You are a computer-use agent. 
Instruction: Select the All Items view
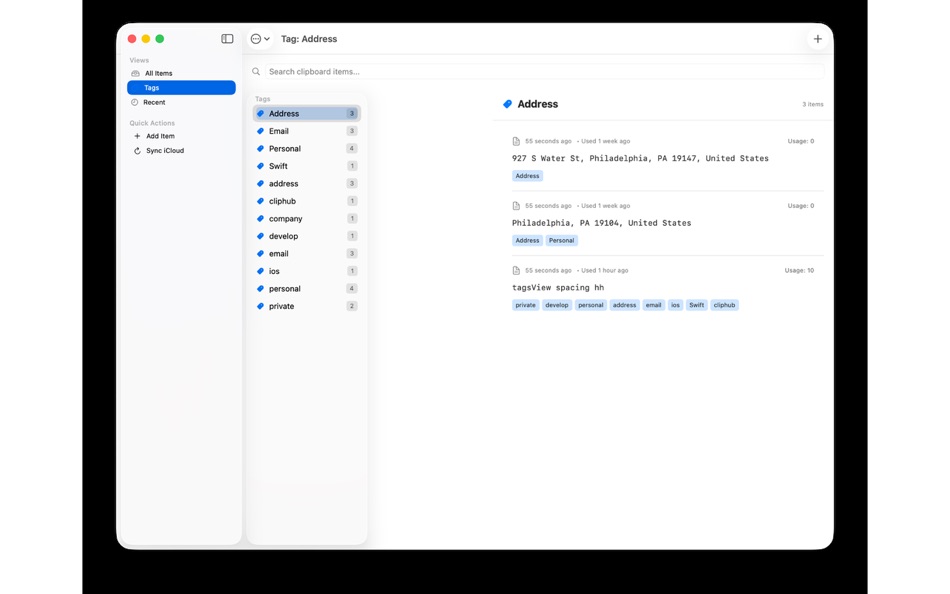tap(159, 72)
